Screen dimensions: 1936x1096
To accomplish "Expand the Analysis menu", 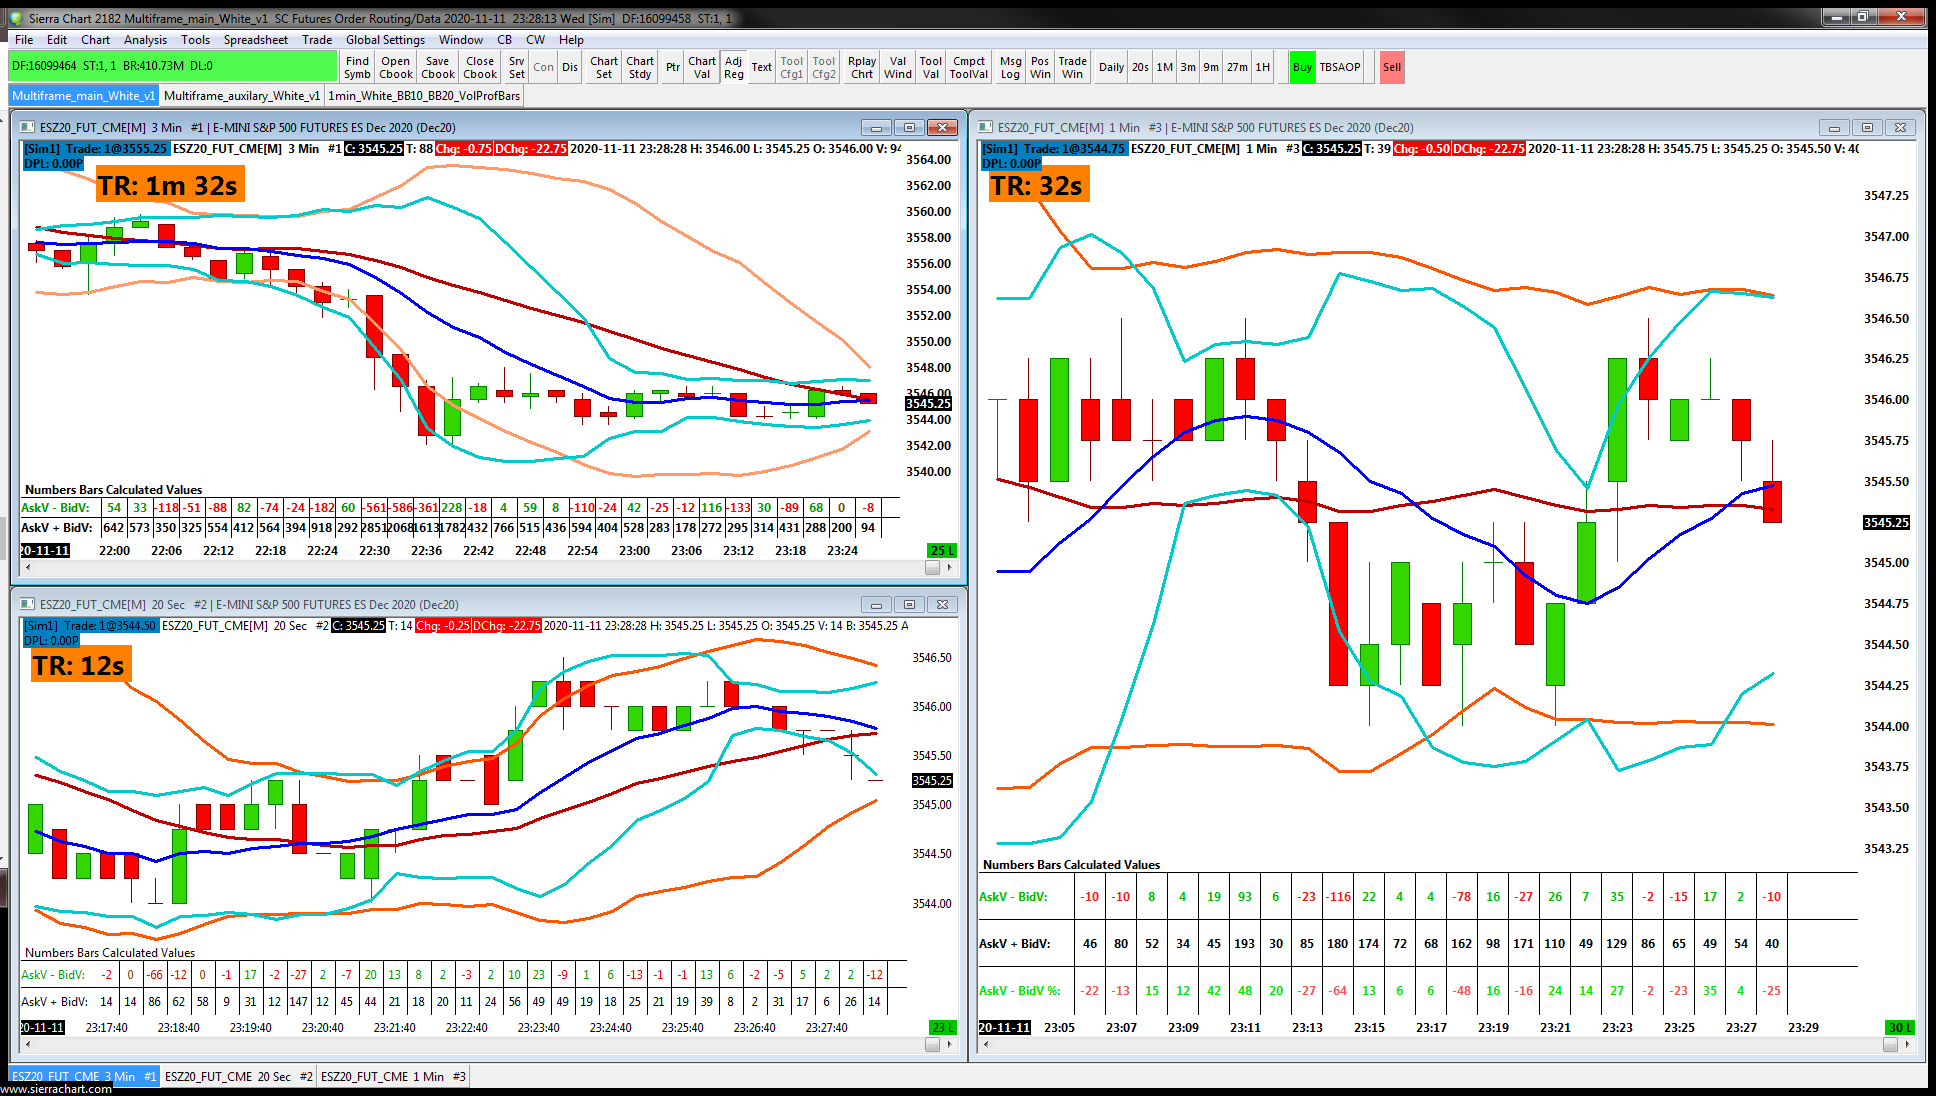I will coord(145,40).
